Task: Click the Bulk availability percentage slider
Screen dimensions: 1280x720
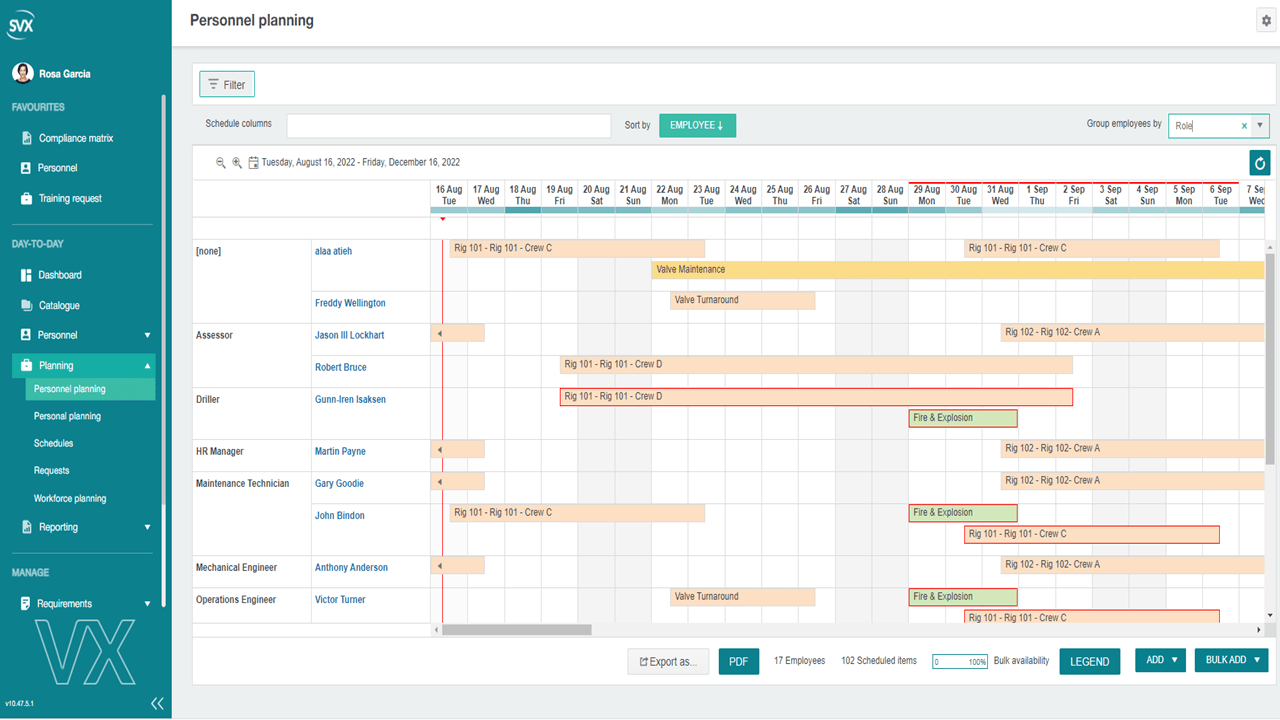Action: click(x=960, y=661)
